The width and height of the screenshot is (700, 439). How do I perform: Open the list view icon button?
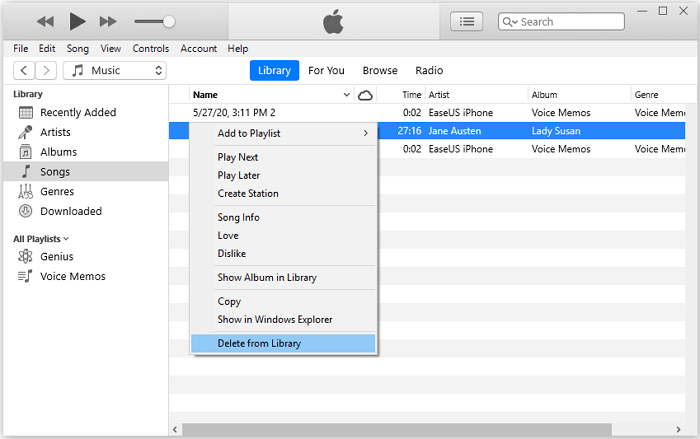(466, 21)
